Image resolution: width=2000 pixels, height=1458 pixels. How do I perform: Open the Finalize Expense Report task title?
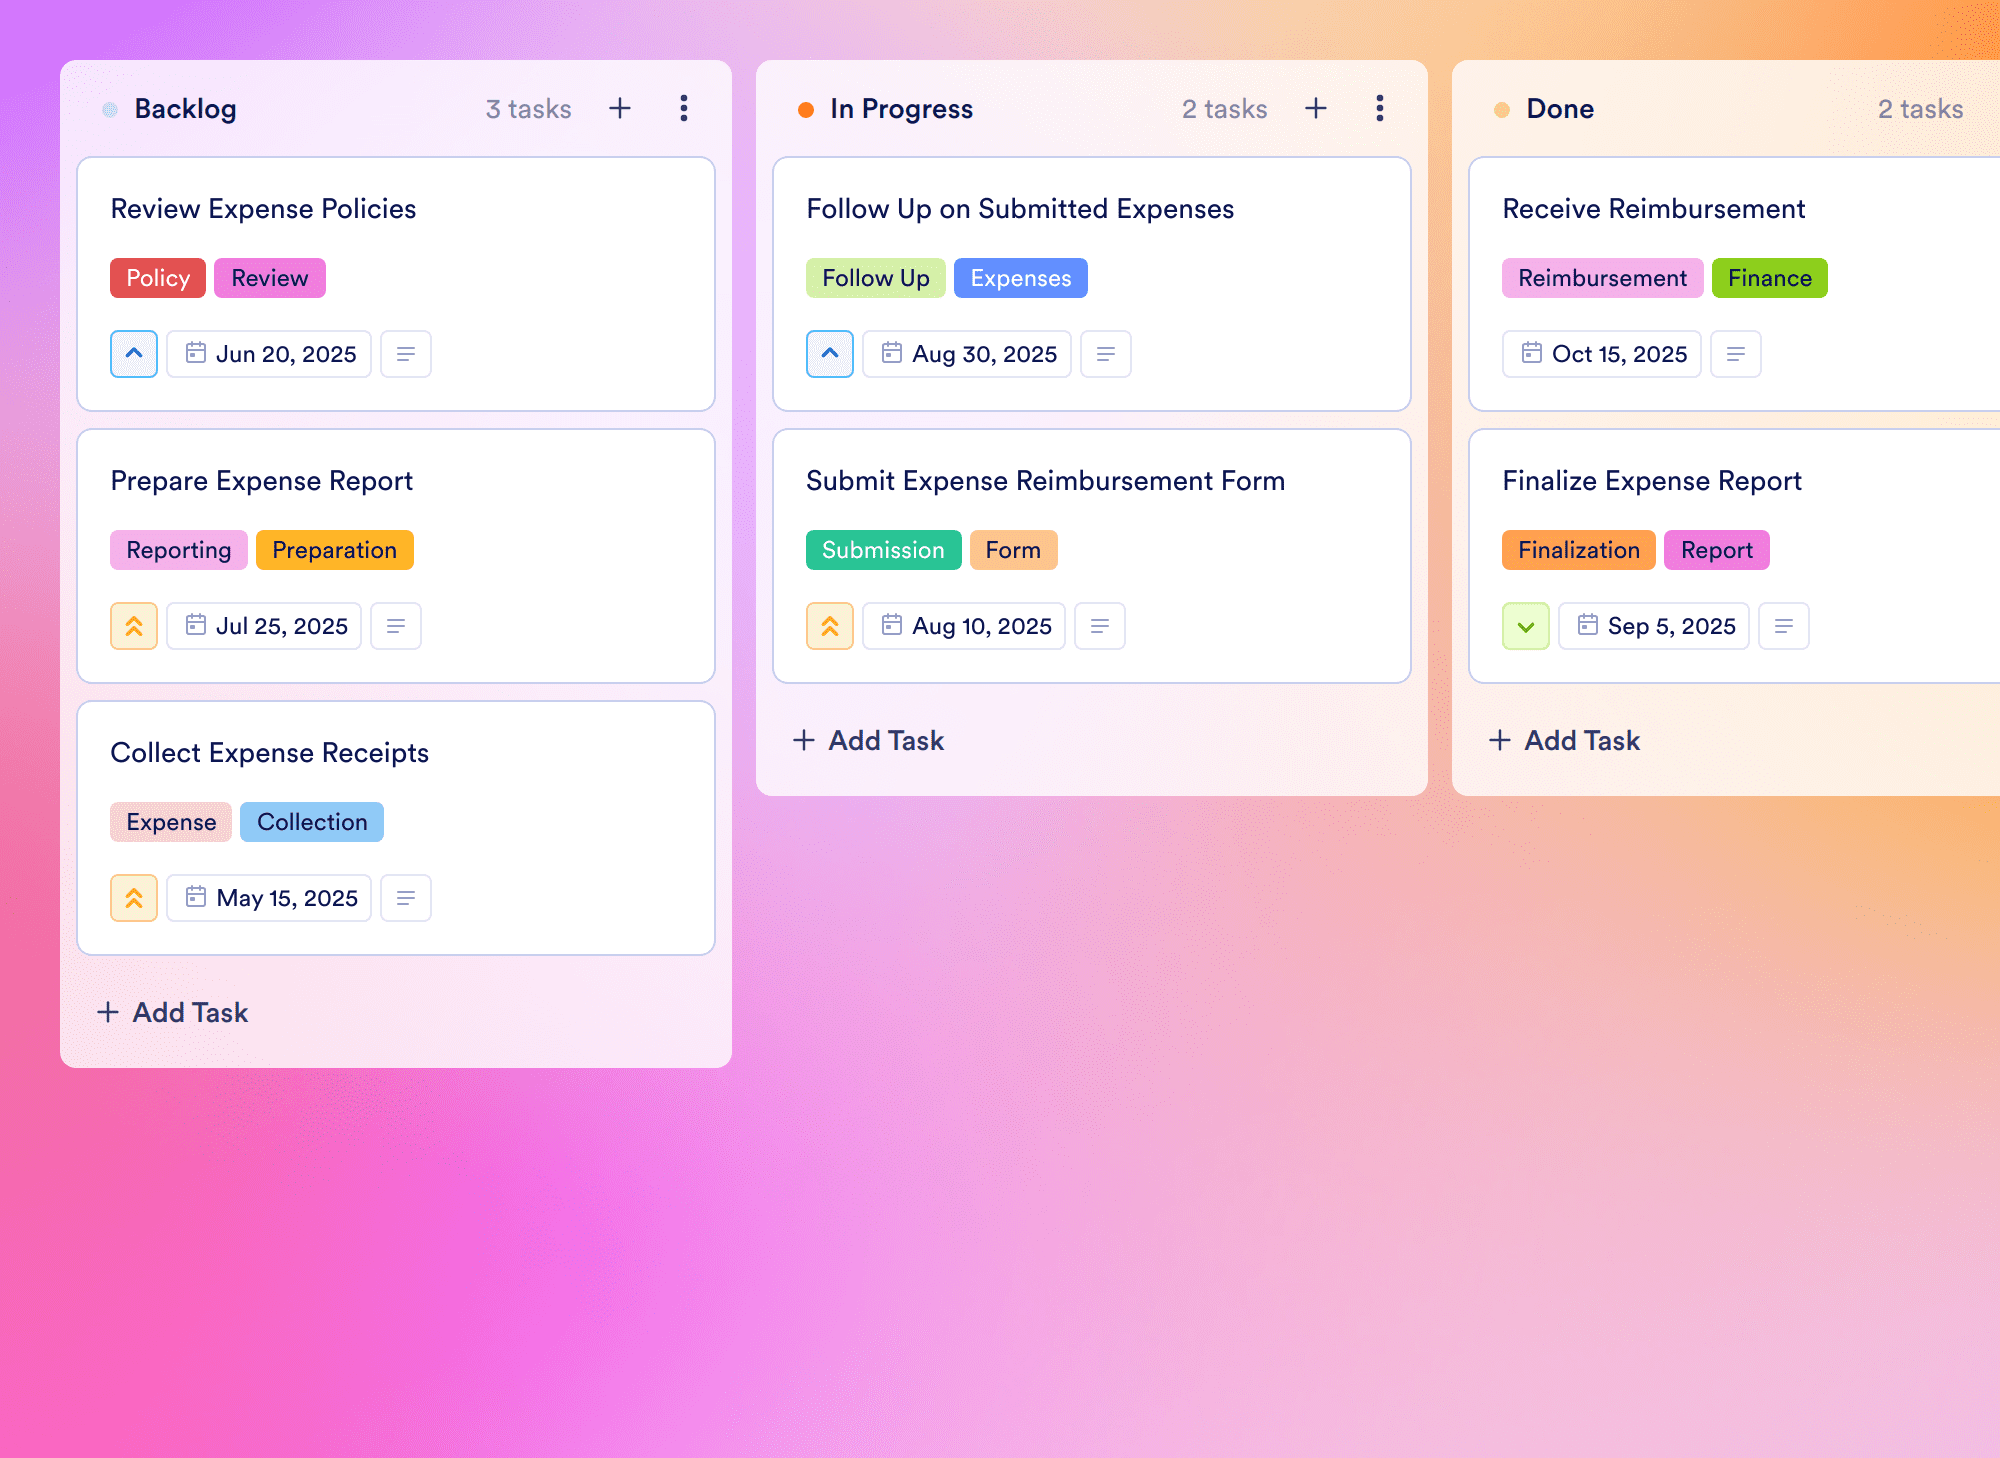click(1652, 480)
